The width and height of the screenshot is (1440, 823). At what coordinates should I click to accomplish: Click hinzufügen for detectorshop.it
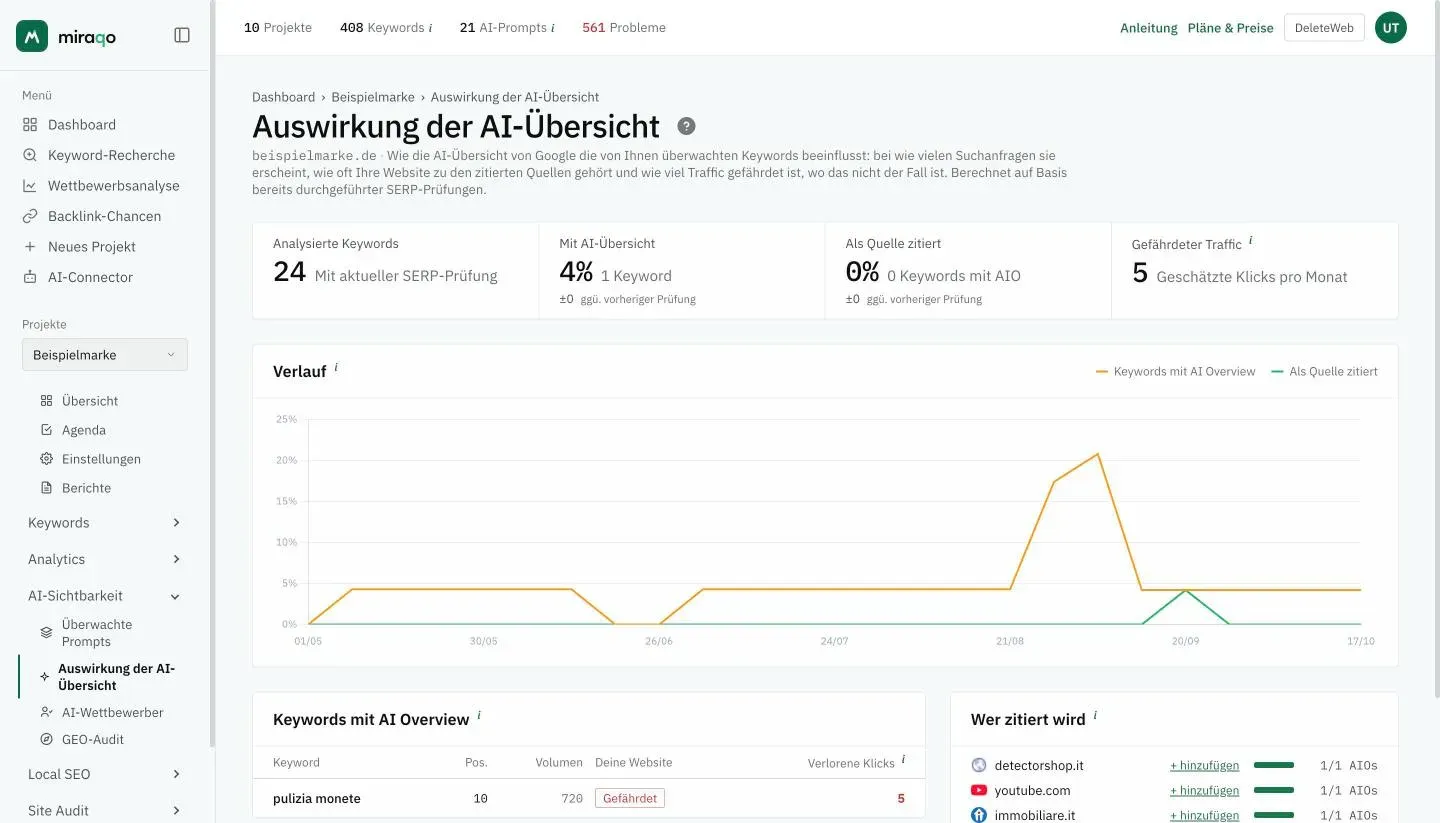tap(1204, 766)
